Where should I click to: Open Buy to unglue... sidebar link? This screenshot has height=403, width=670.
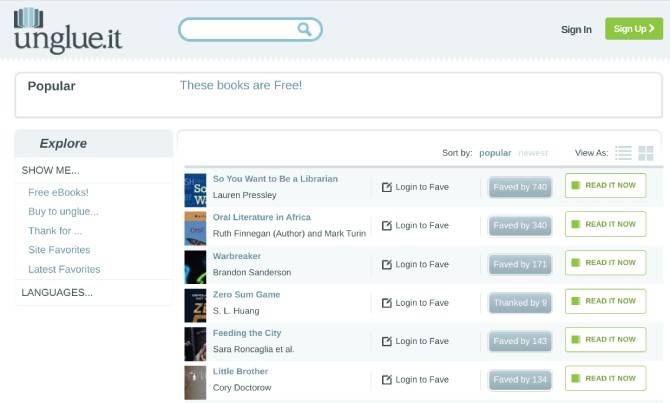coord(63,212)
